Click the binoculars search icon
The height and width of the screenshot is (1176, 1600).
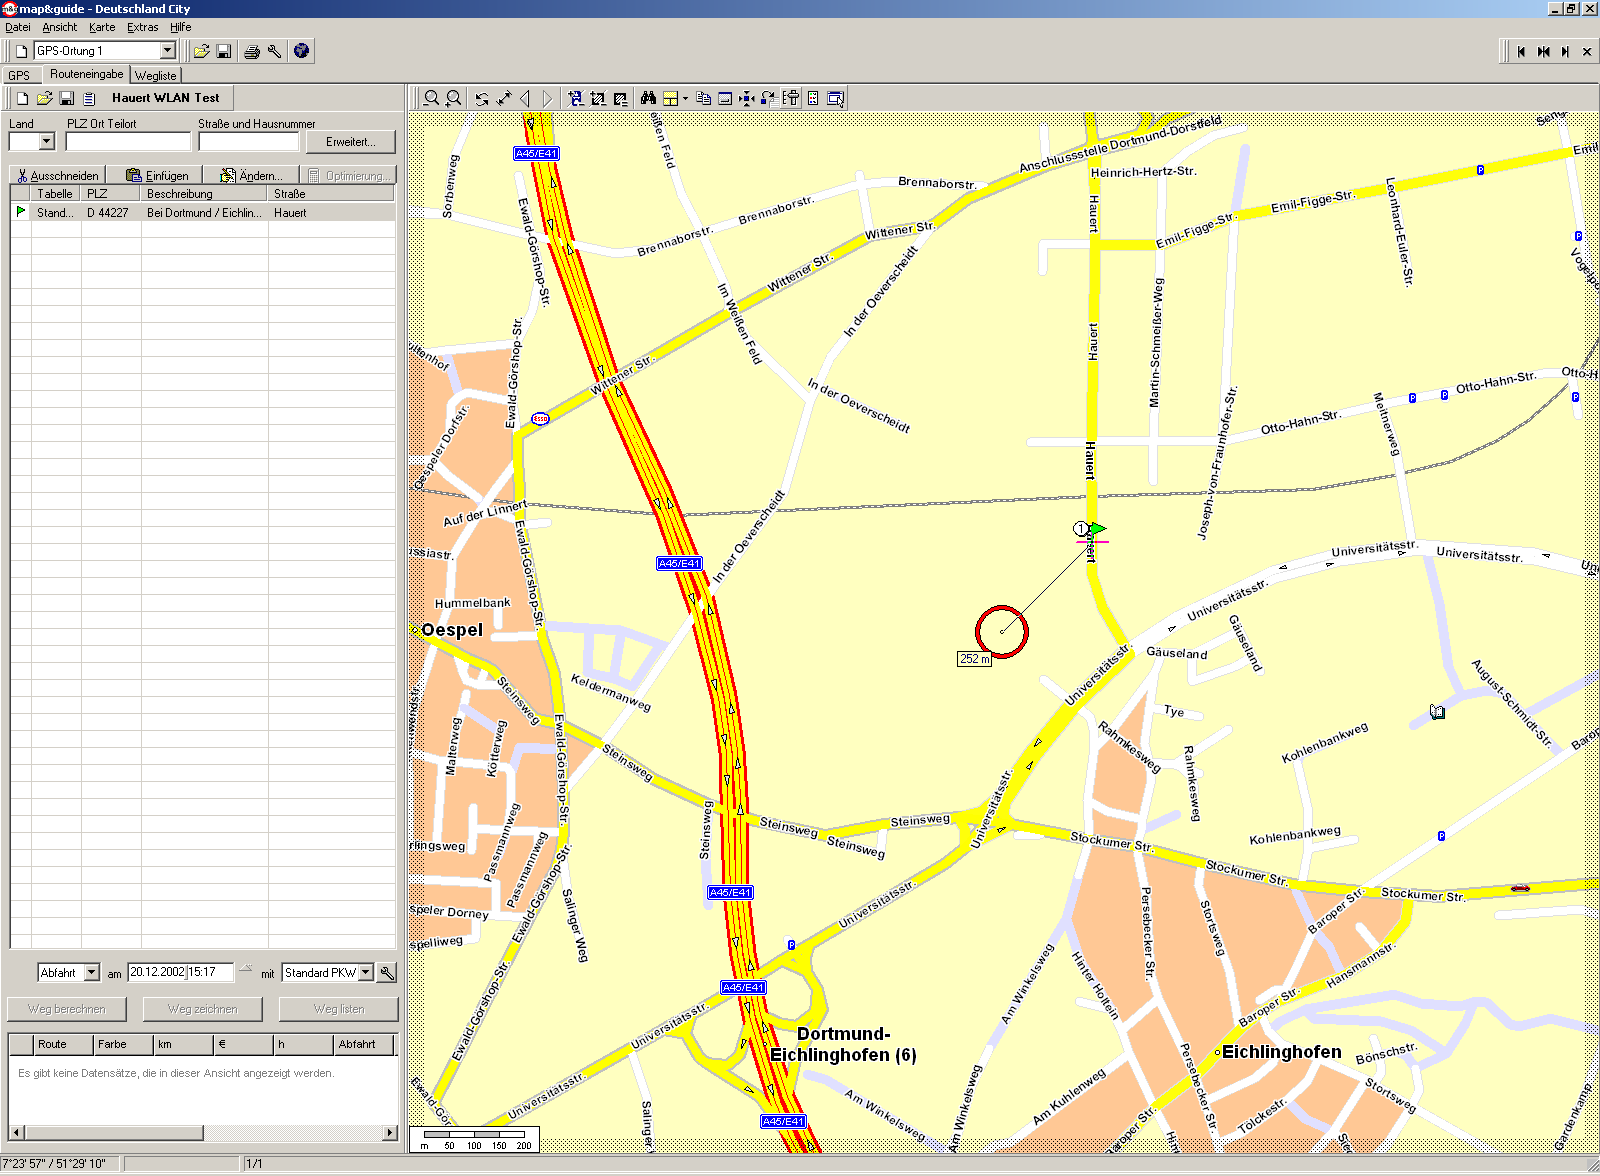click(648, 98)
